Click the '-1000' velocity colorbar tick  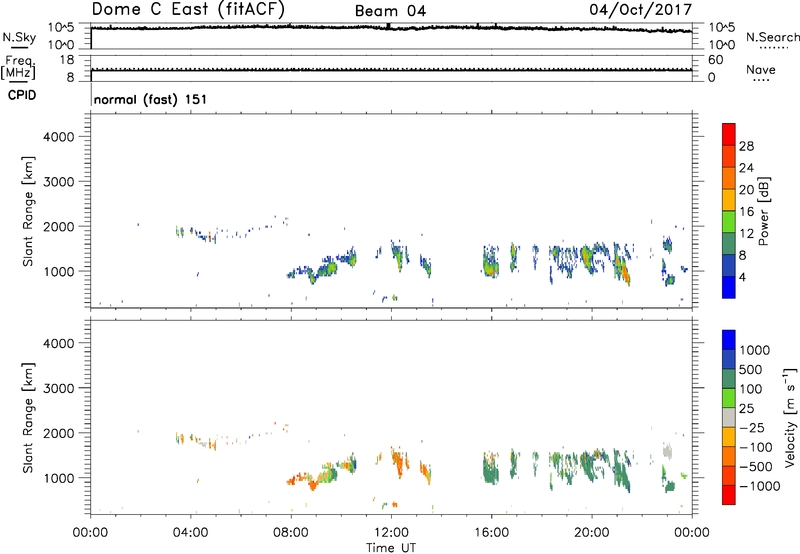(x=759, y=486)
